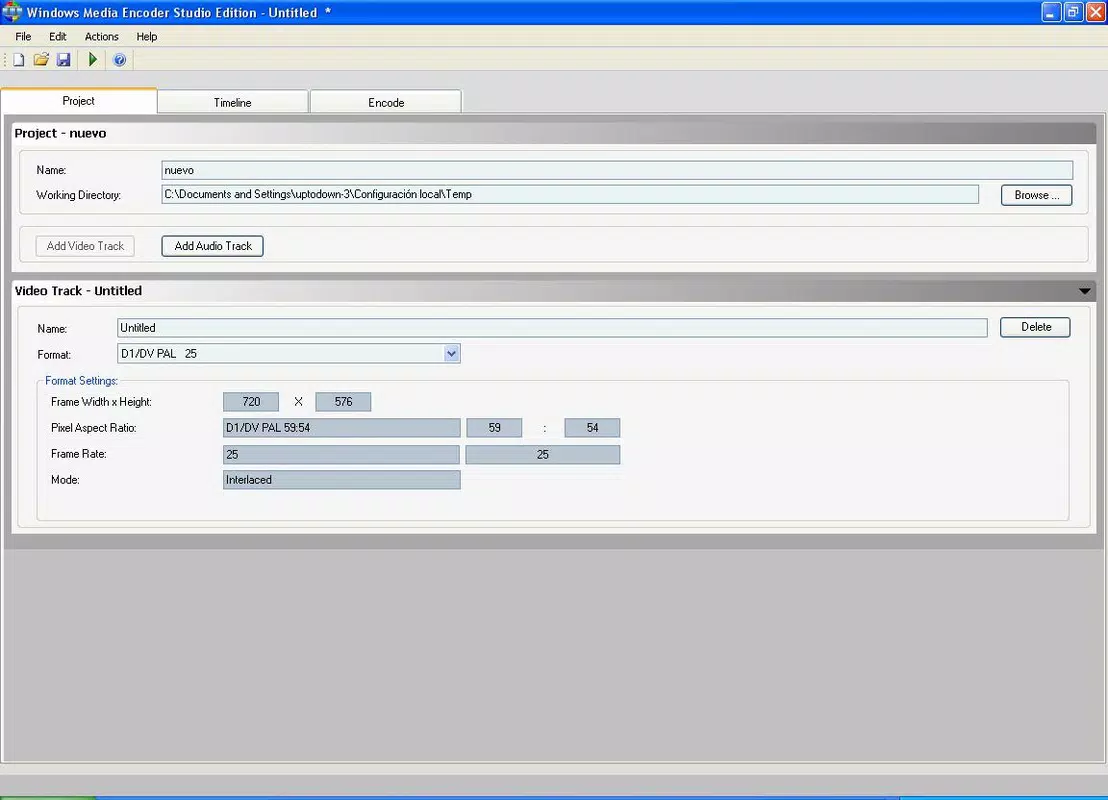This screenshot has width=1108, height=800.
Task: Click the Browse button
Action: click(x=1037, y=195)
